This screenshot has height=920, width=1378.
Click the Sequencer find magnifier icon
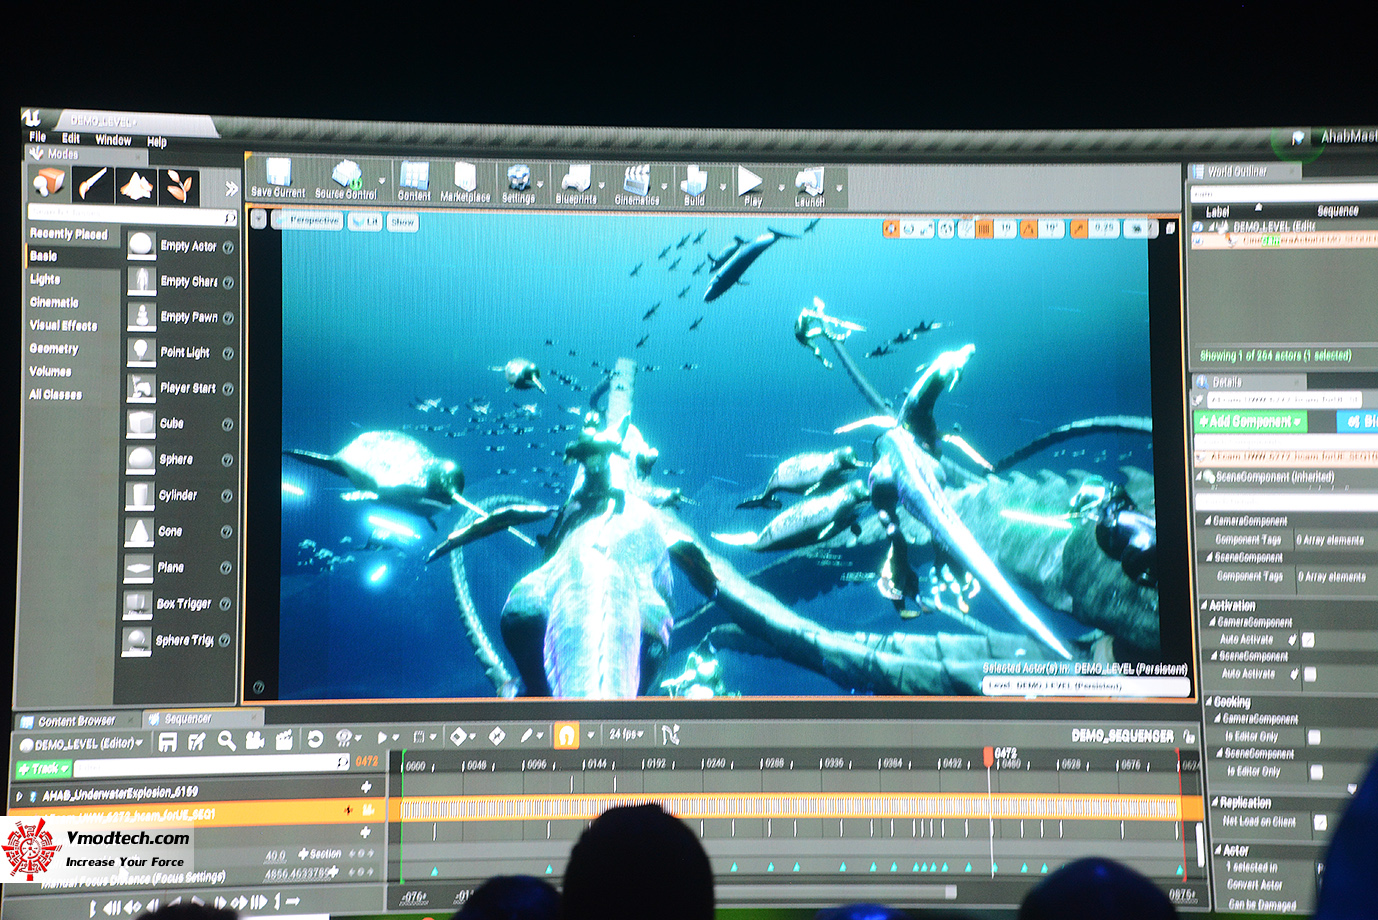pos(226,740)
